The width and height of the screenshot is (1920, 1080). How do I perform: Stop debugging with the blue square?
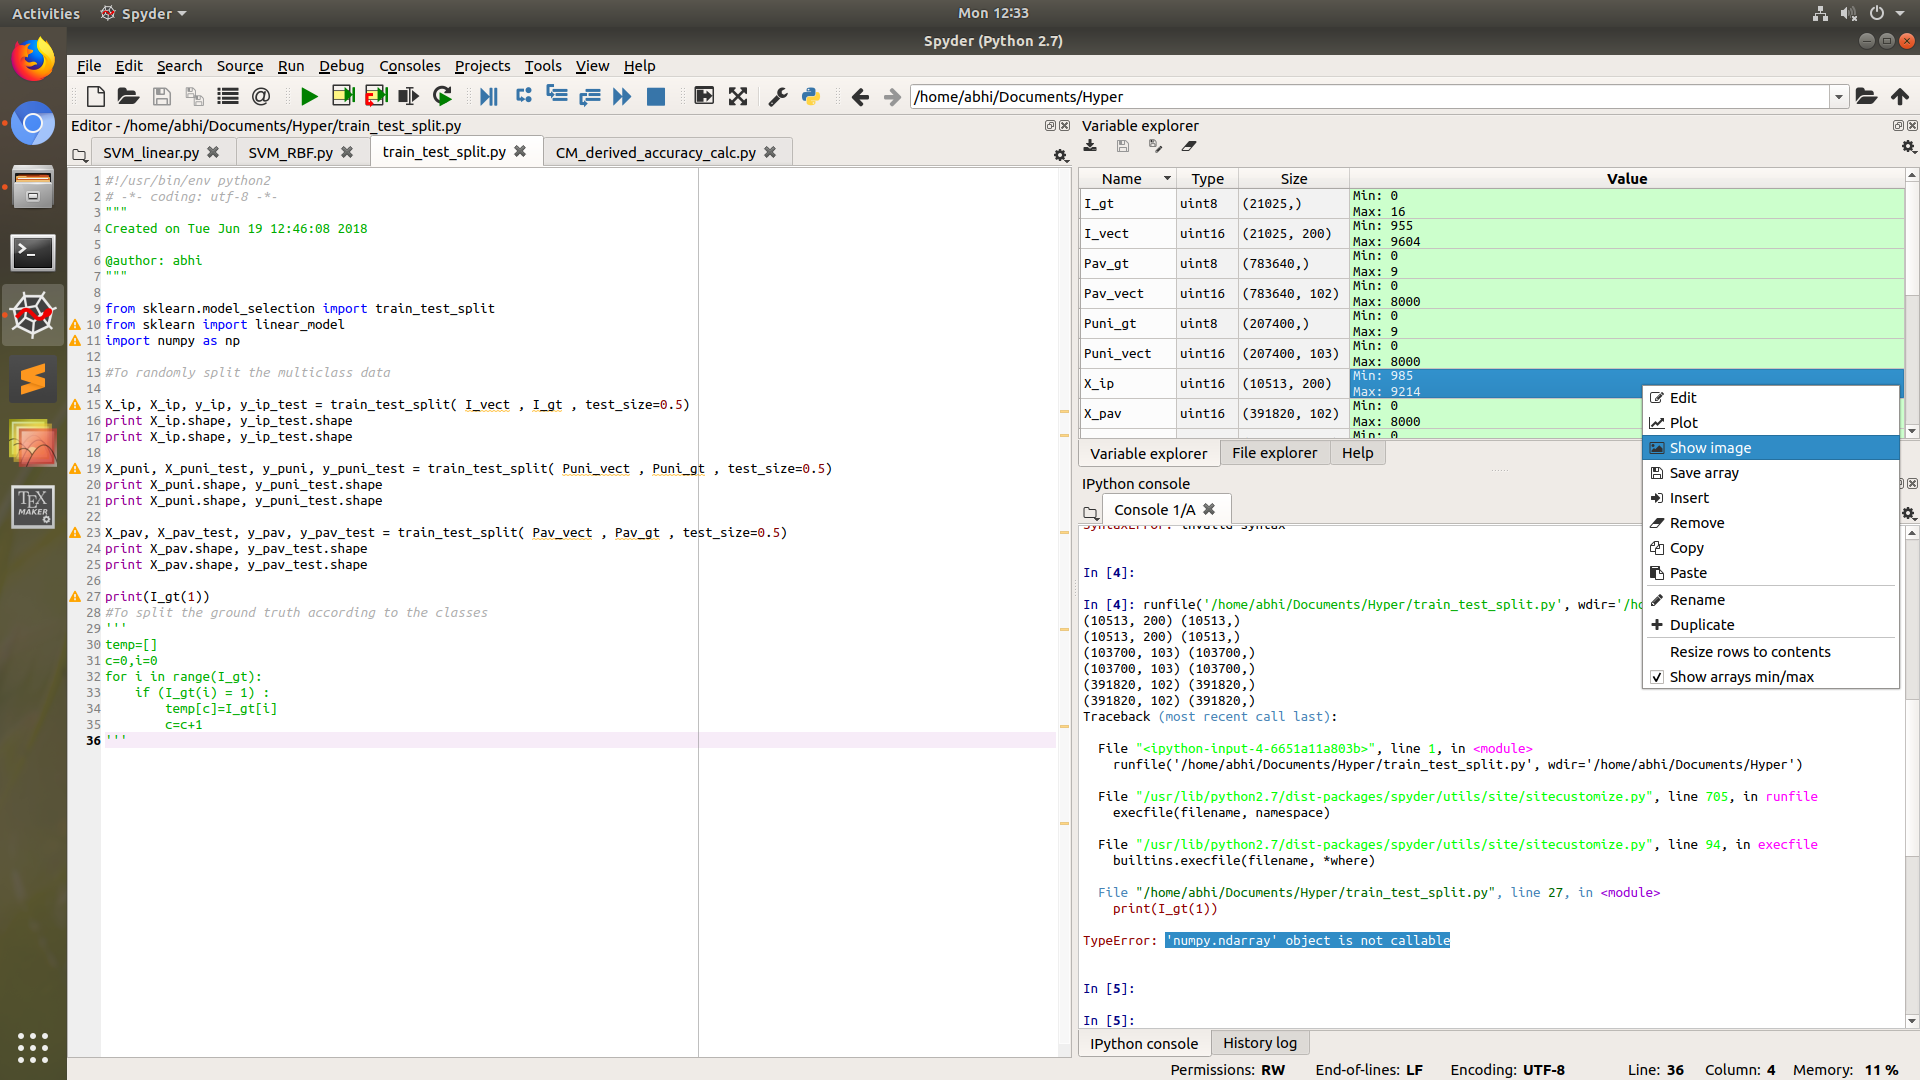tap(656, 97)
